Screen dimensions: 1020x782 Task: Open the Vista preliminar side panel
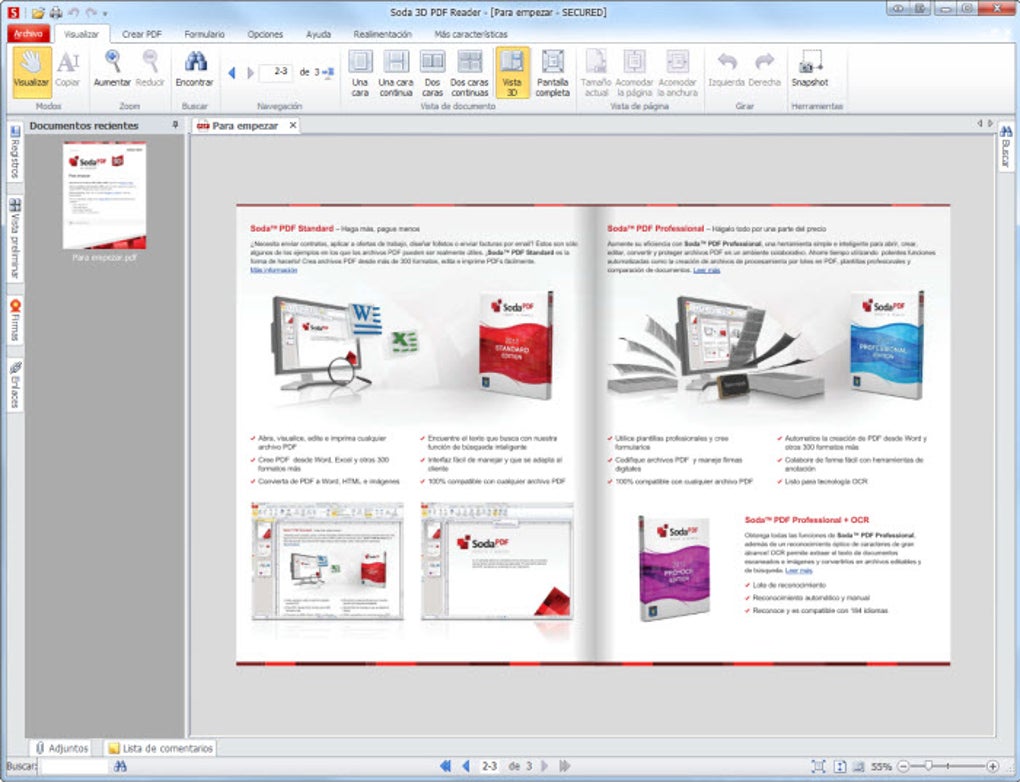tap(15, 238)
